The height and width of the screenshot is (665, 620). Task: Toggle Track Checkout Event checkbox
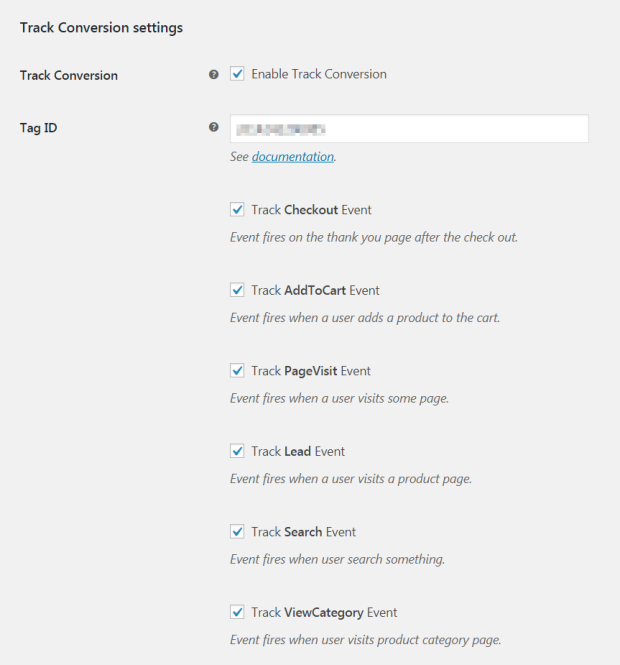[x=237, y=210]
